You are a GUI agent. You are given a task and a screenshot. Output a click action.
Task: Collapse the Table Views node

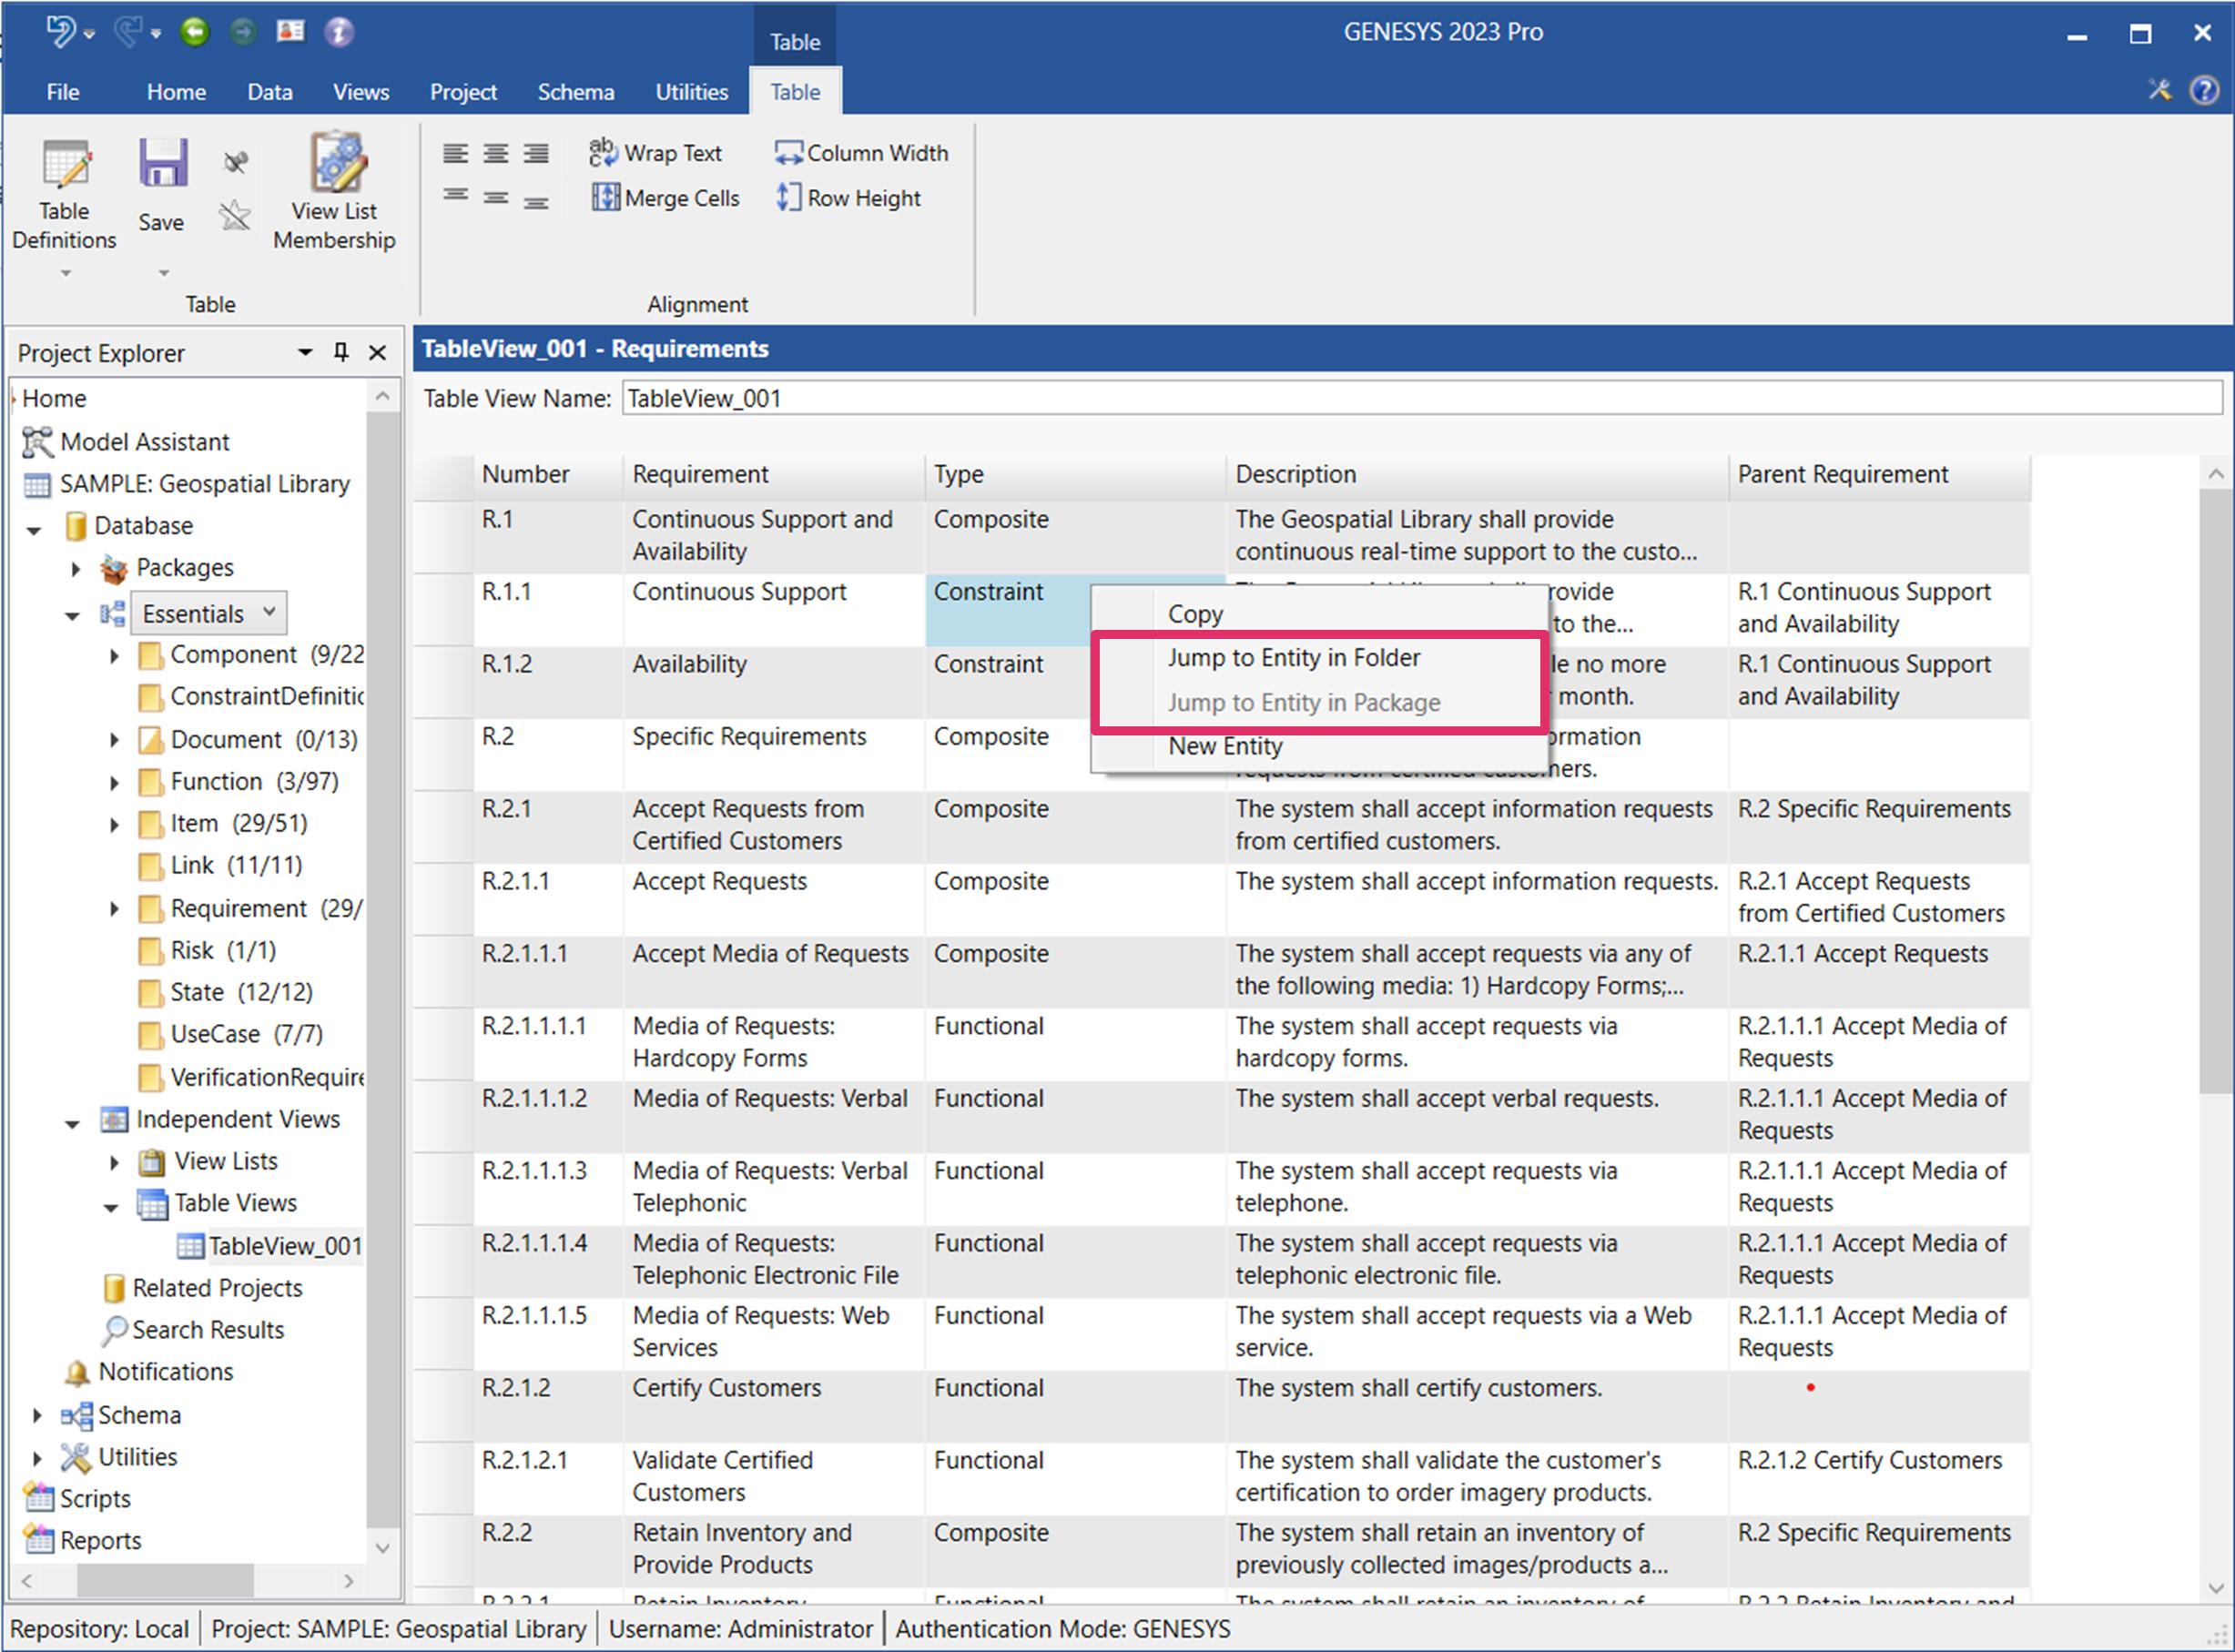click(x=111, y=1206)
